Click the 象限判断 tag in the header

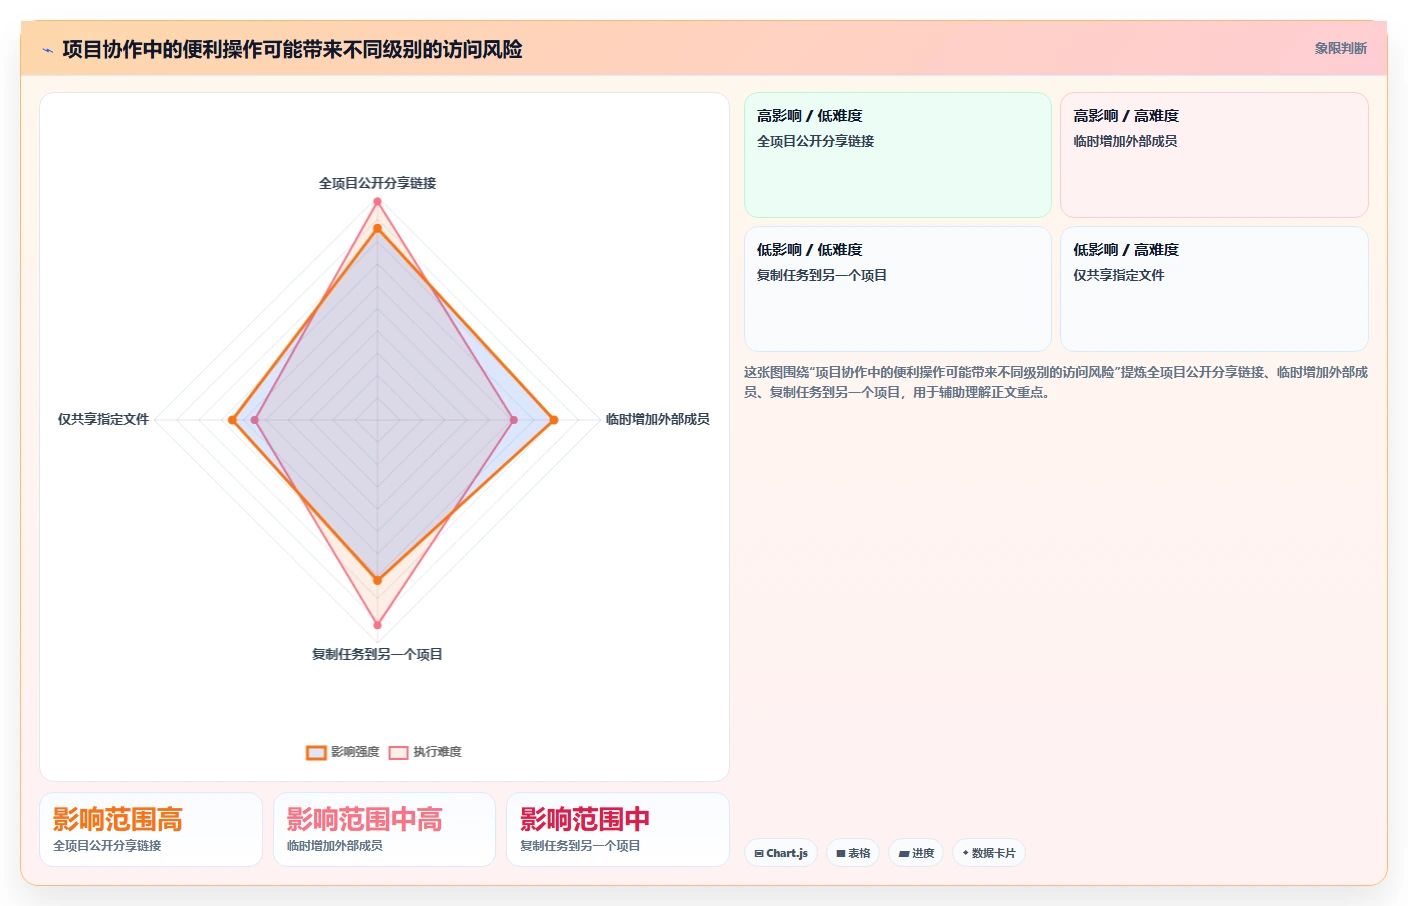click(x=1340, y=48)
